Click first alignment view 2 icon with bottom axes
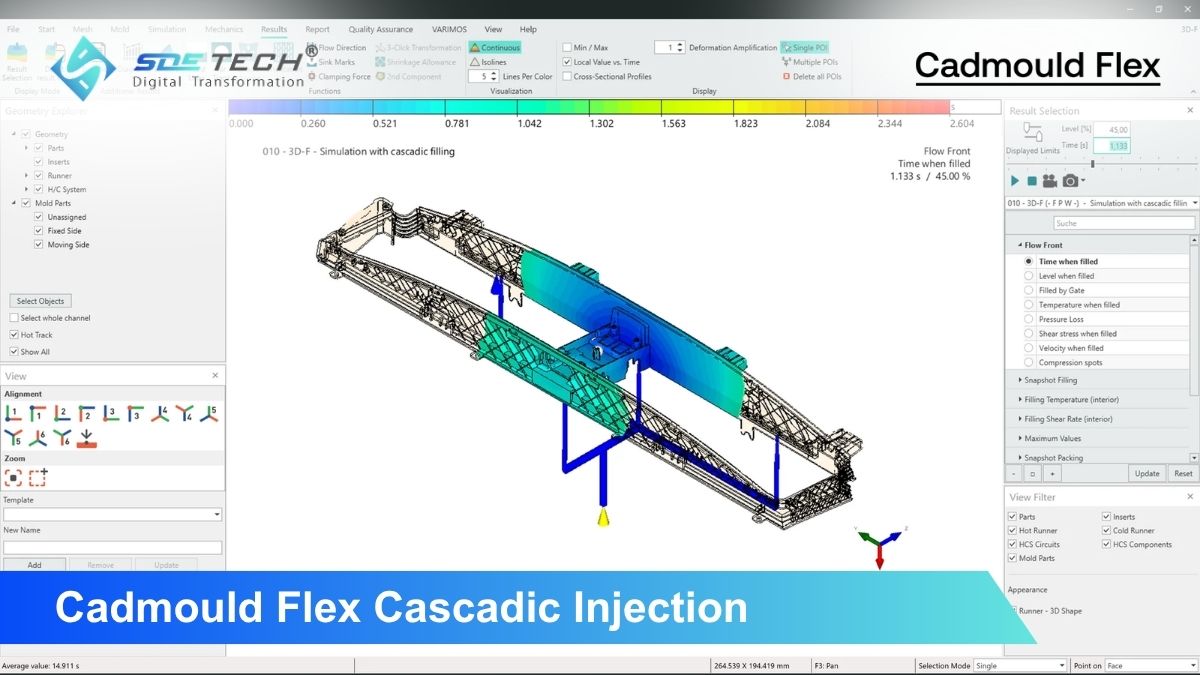1200x675 pixels. click(62, 413)
